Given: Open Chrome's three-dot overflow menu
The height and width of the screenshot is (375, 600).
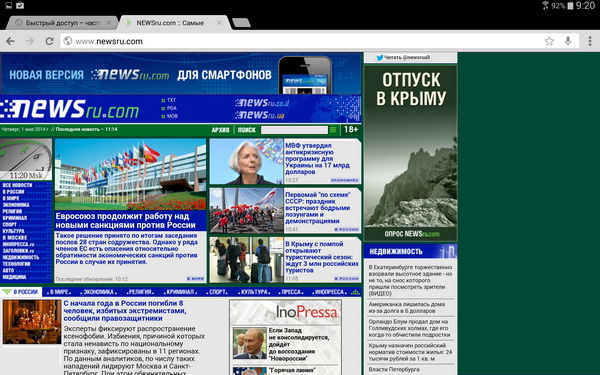Looking at the screenshot, I should (590, 41).
